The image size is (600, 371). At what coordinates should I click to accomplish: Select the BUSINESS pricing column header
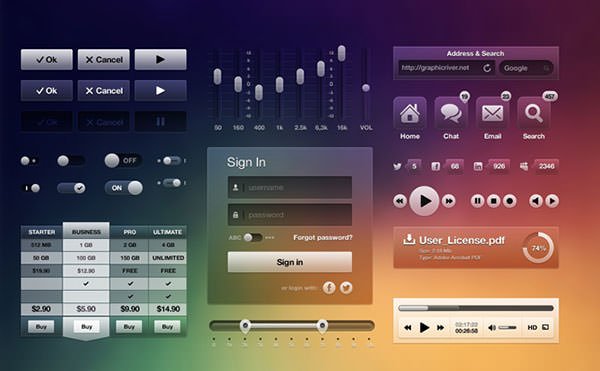tap(86, 231)
